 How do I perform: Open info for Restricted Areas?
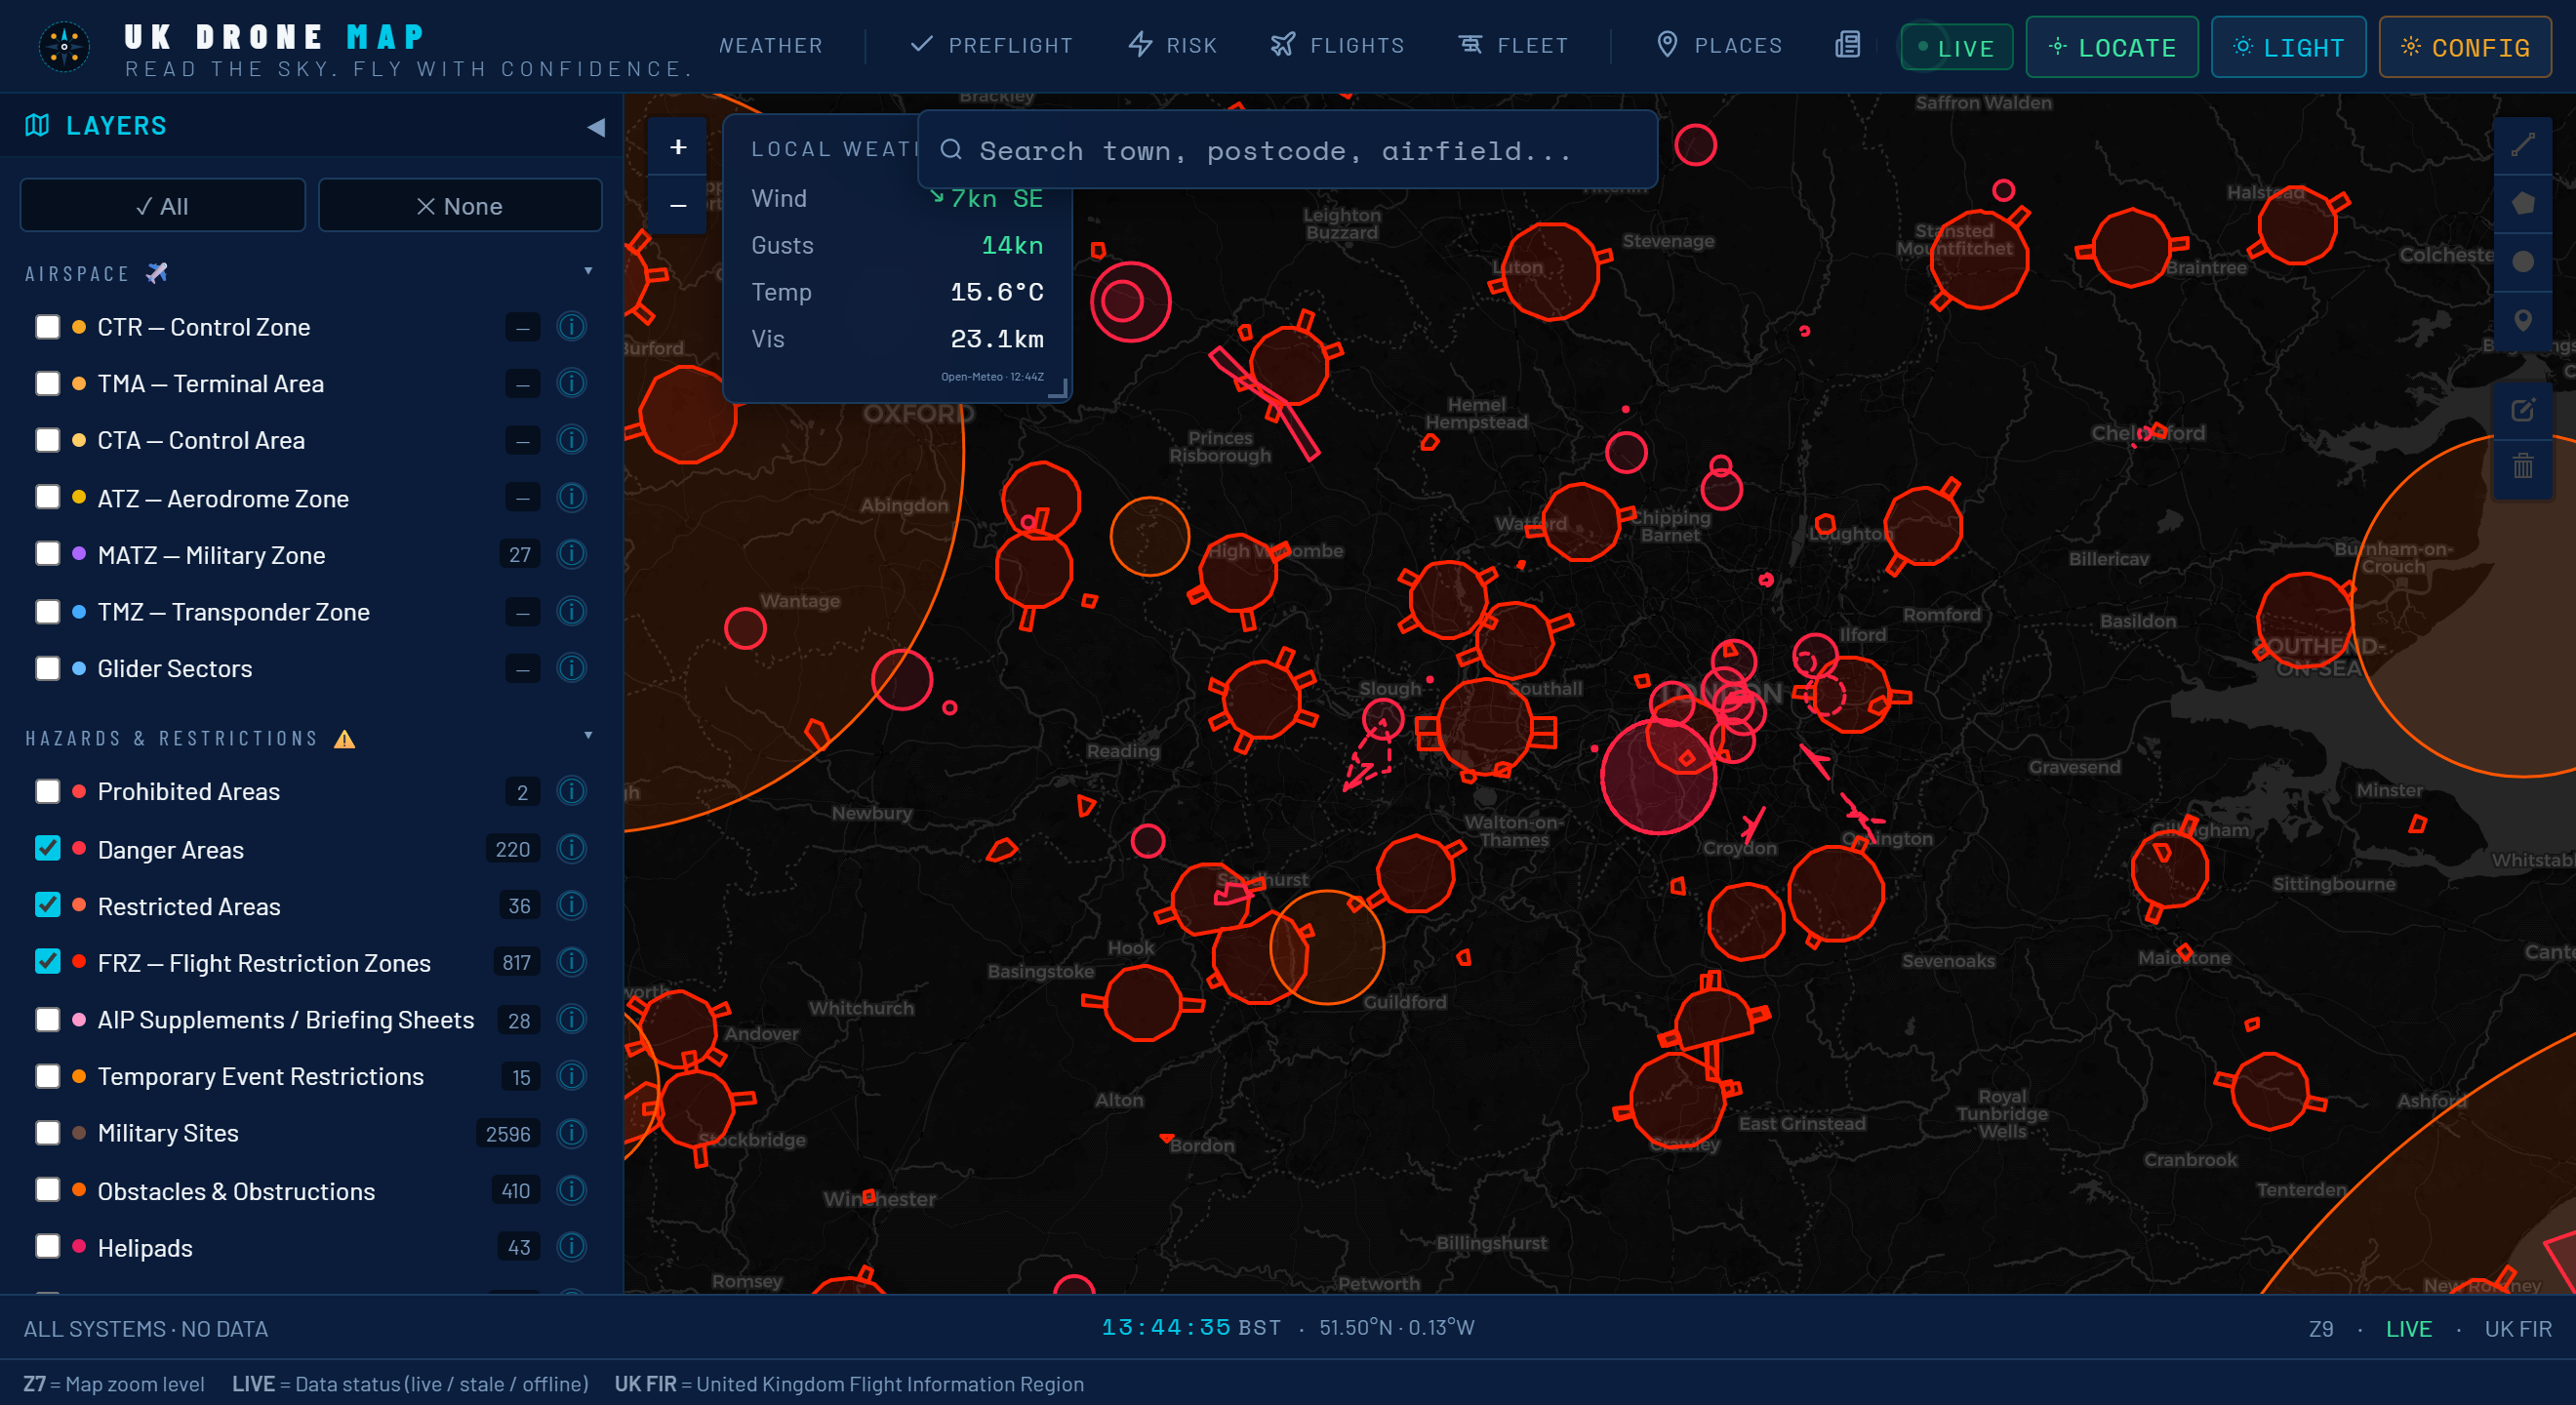pos(571,905)
